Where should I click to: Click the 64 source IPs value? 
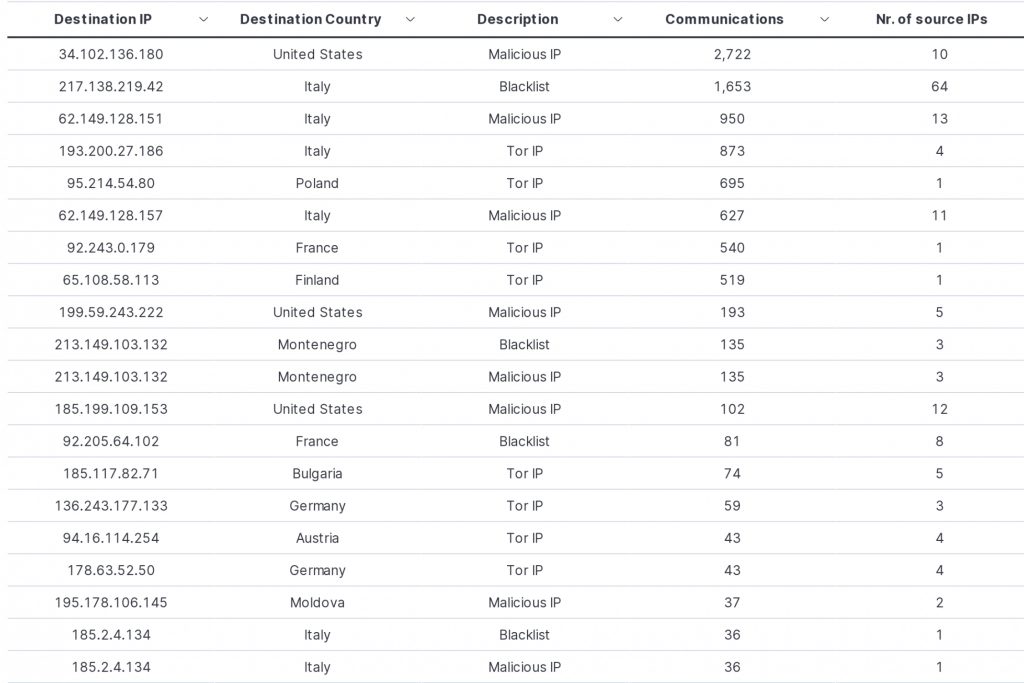(x=939, y=86)
